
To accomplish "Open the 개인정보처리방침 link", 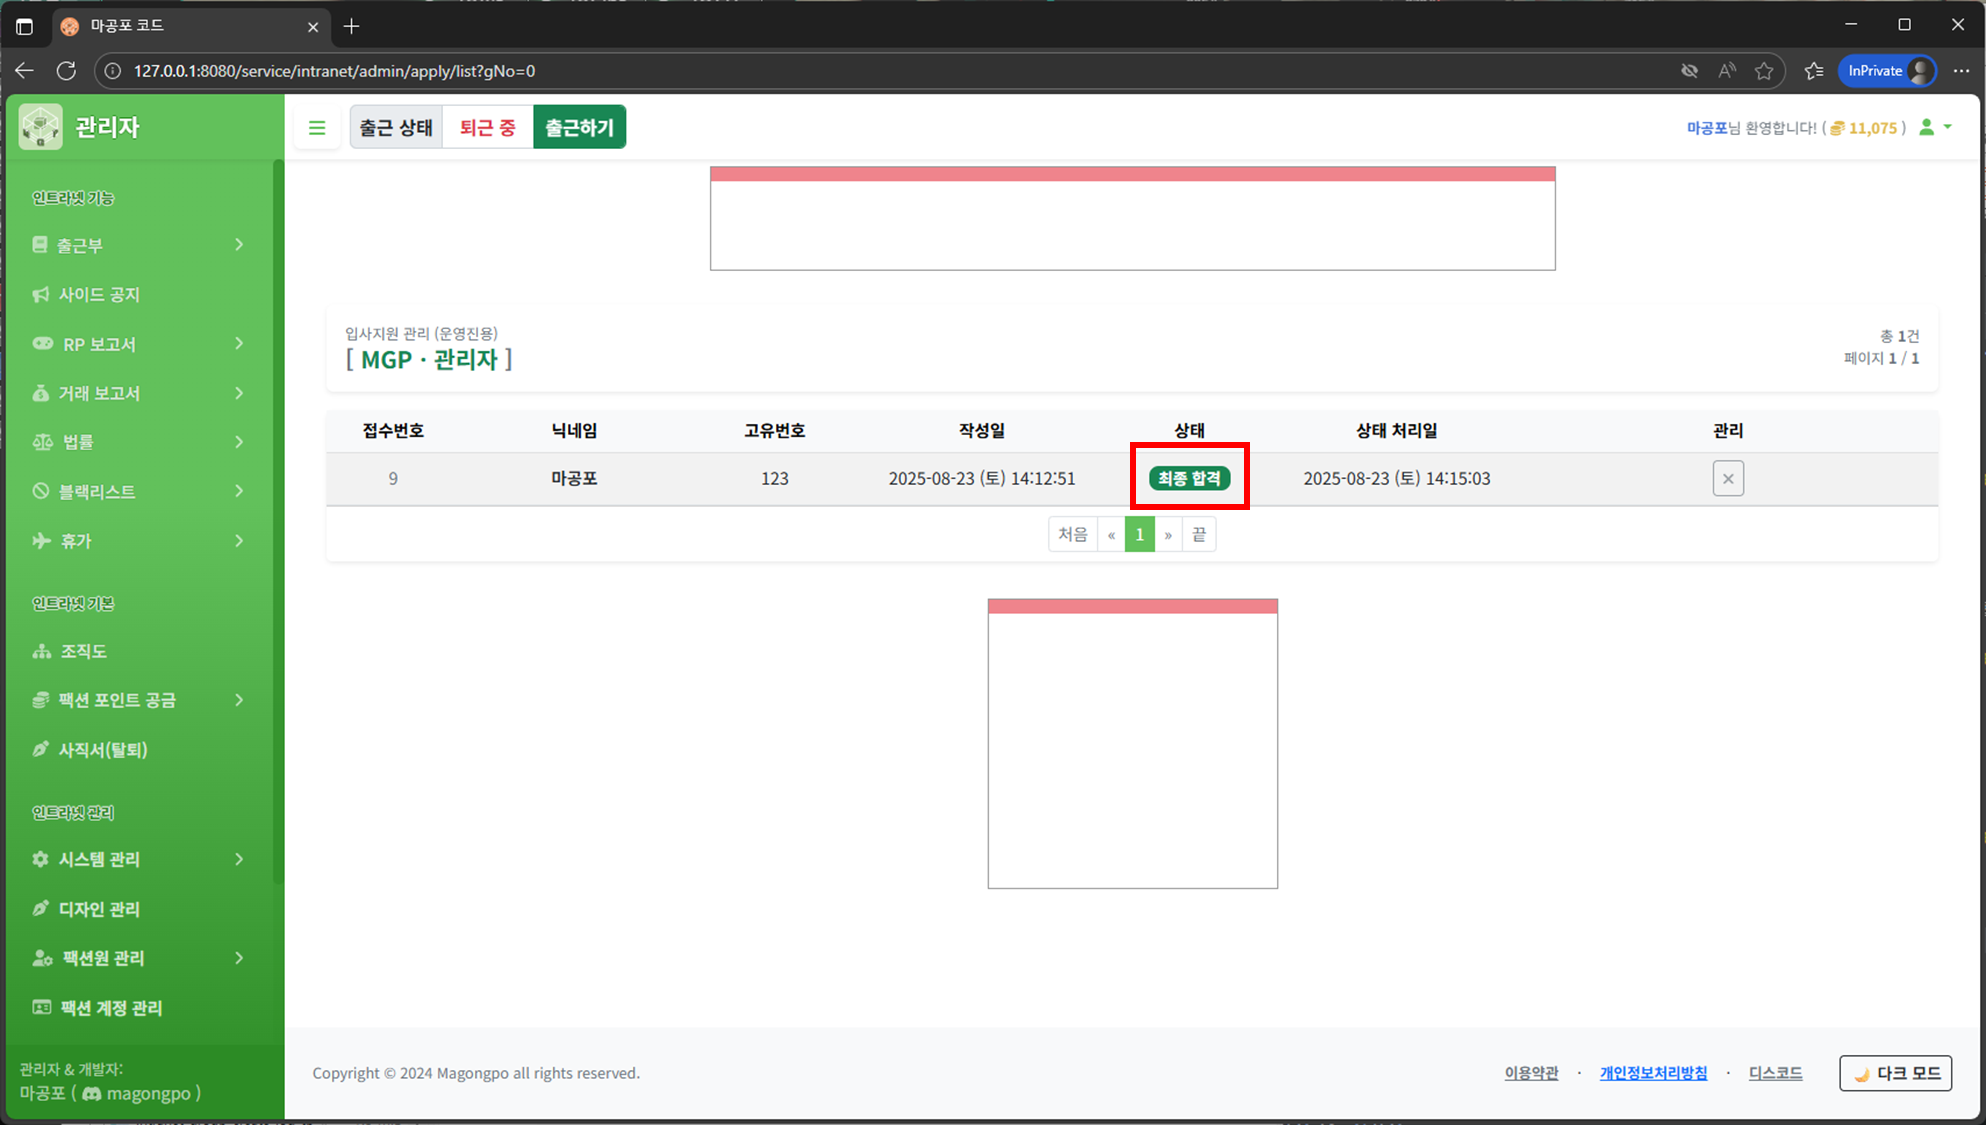I will coord(1653,1073).
